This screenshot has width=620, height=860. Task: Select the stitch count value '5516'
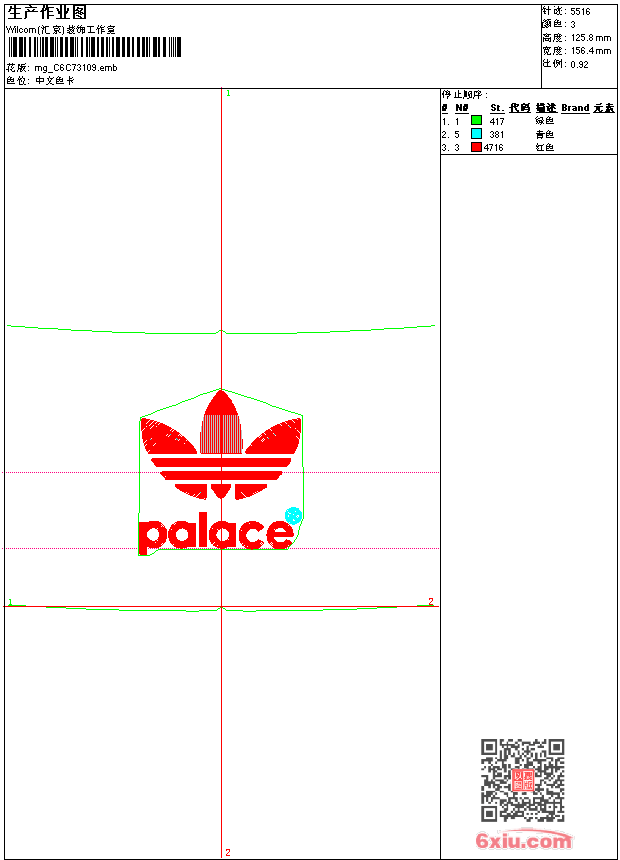[x=580, y=12]
